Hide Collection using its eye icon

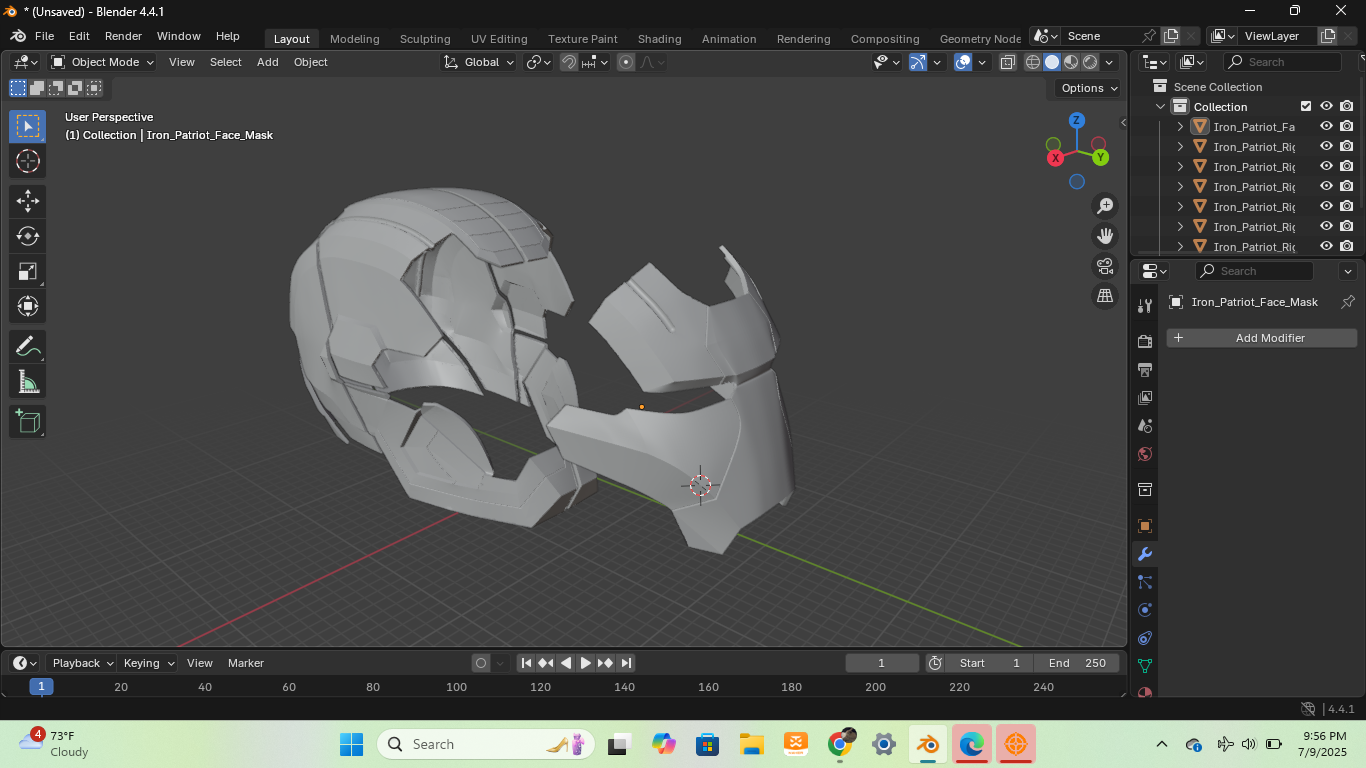(1326, 107)
